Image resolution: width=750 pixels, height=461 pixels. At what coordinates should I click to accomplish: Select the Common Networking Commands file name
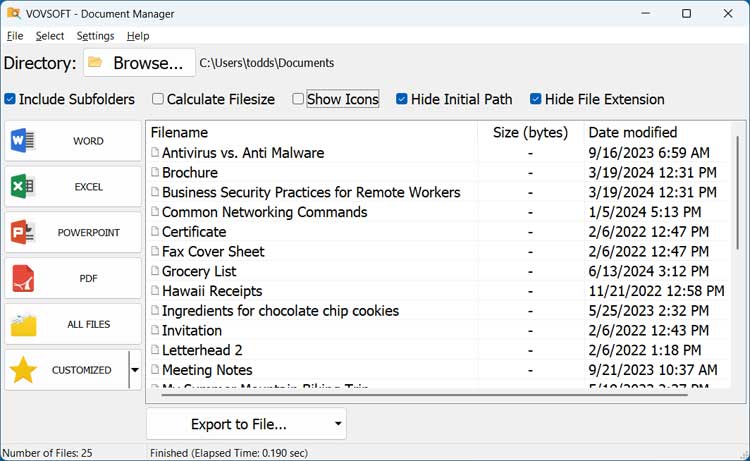(x=265, y=212)
